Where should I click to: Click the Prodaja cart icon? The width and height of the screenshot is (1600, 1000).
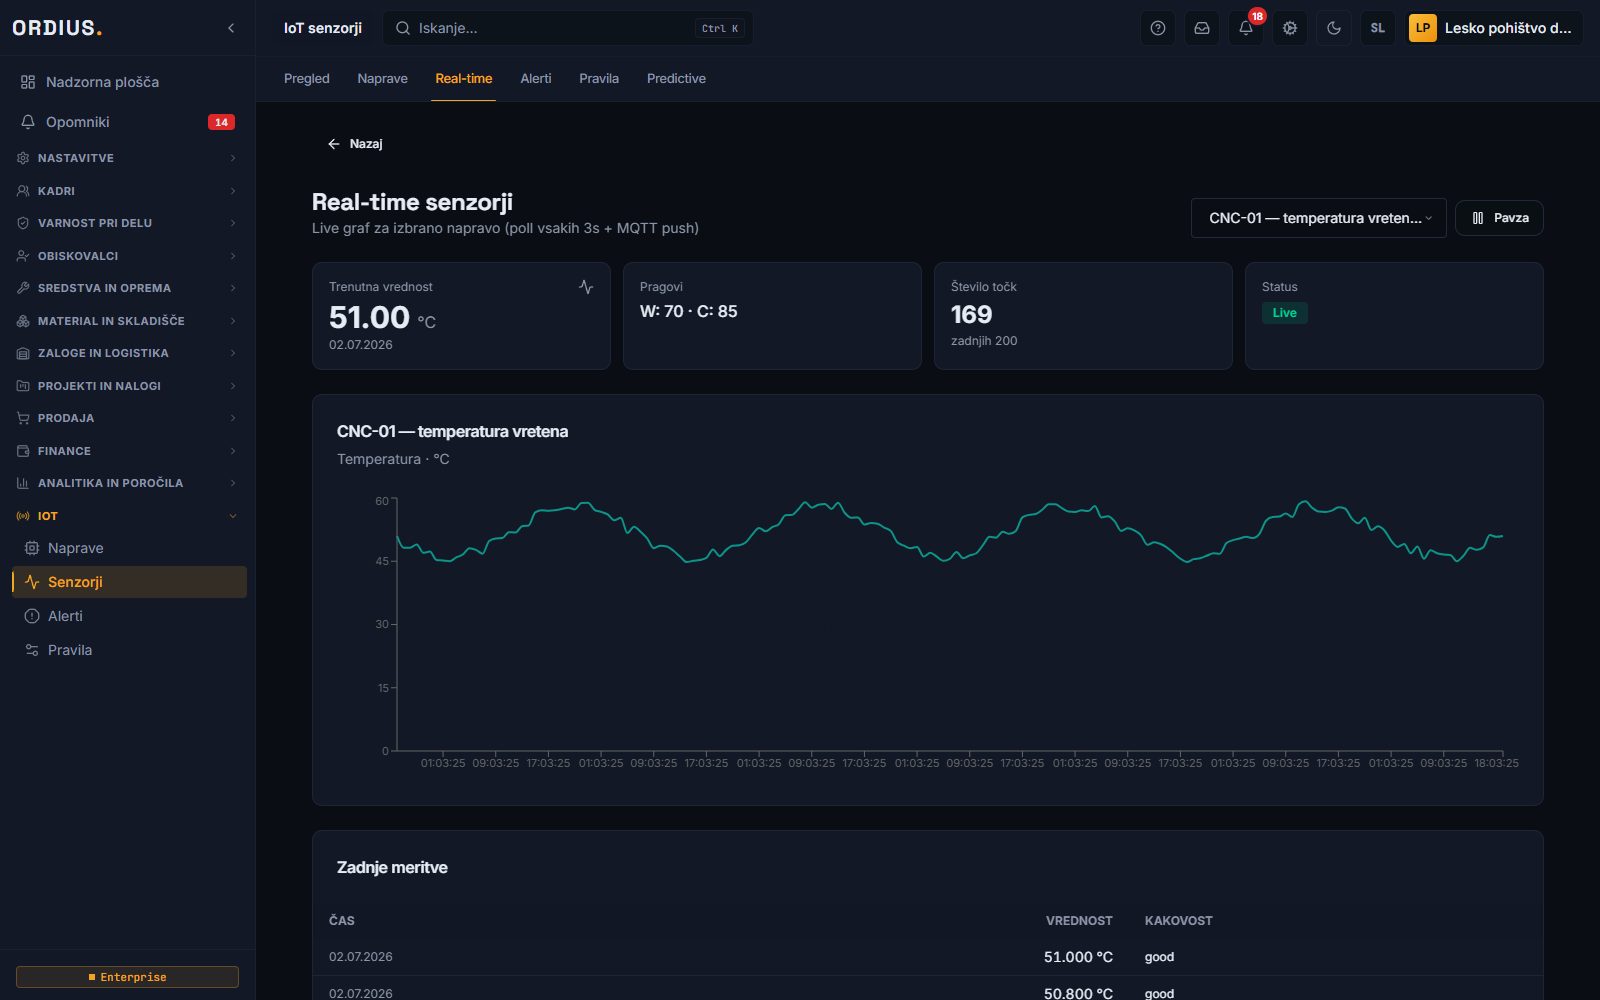tap(23, 418)
